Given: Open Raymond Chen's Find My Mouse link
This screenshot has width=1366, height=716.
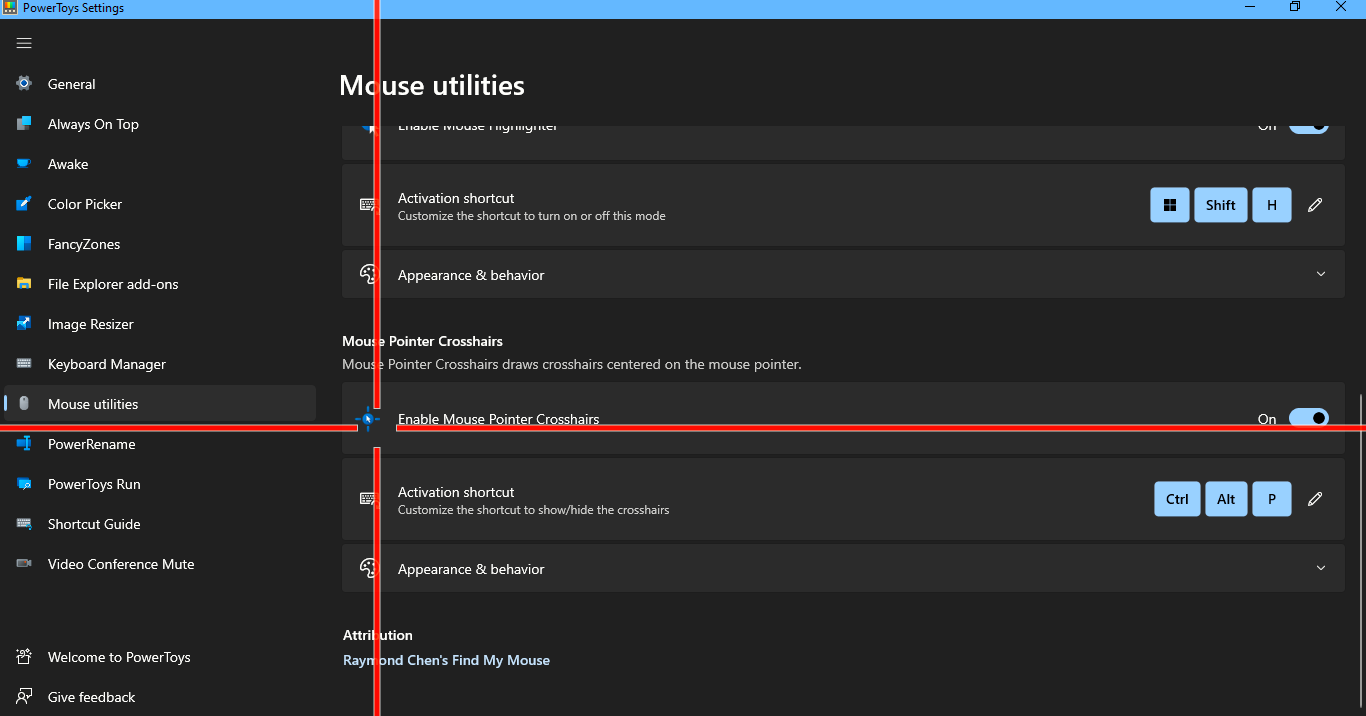Looking at the screenshot, I should coord(446,660).
